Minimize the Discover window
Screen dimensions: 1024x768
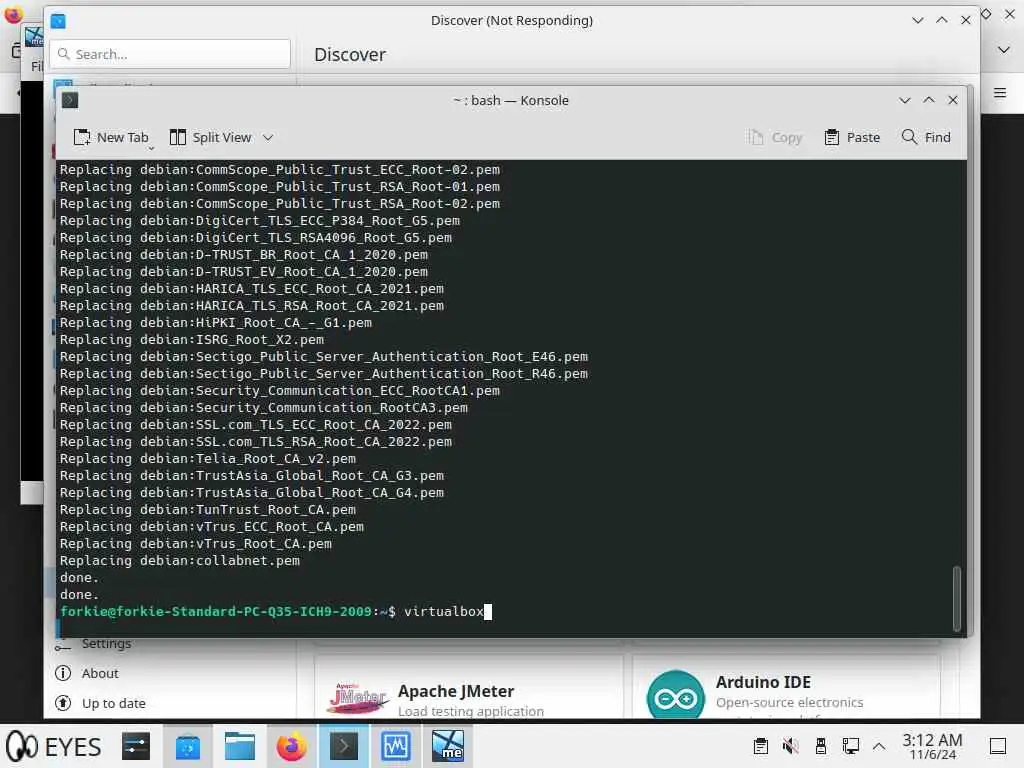918,20
